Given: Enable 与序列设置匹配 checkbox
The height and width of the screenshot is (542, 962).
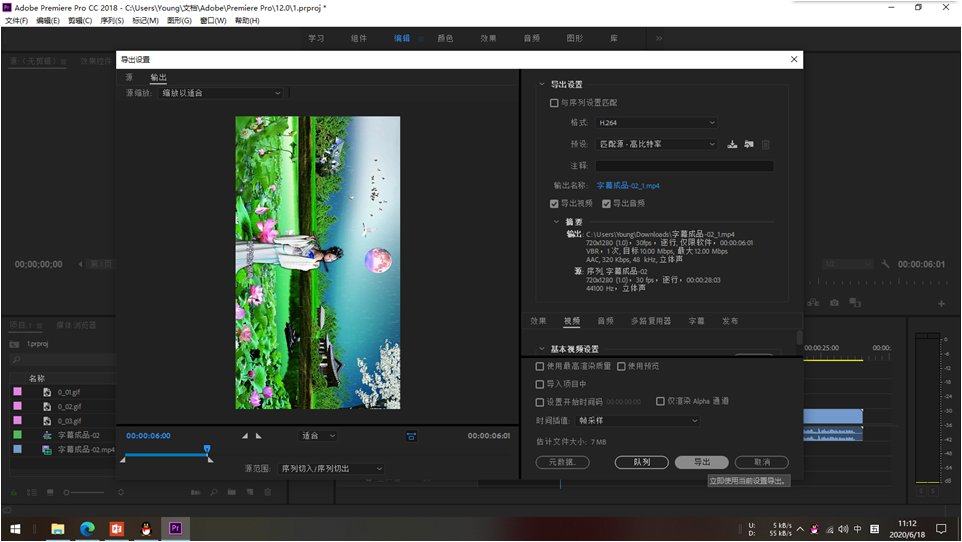Looking at the screenshot, I should coord(554,103).
